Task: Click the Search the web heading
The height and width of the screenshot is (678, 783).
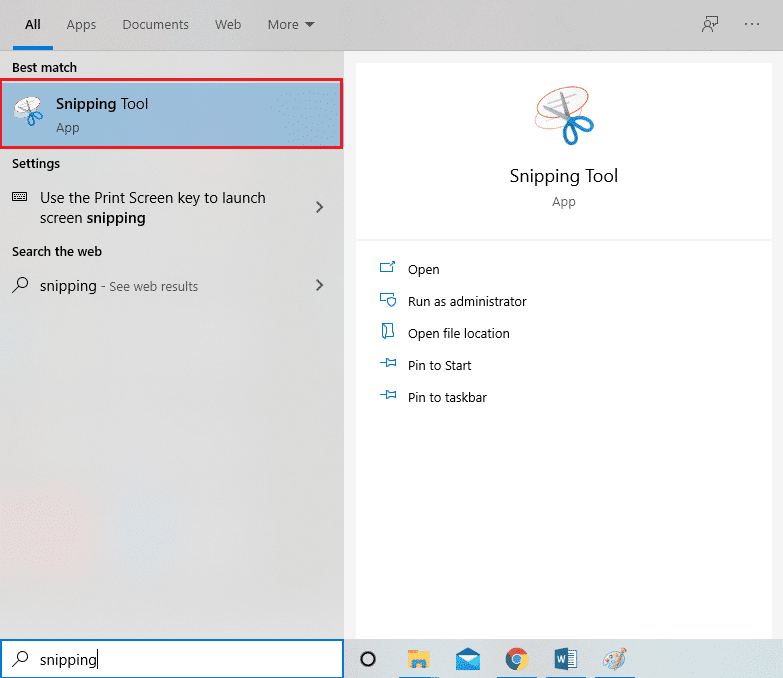Action: [x=57, y=252]
